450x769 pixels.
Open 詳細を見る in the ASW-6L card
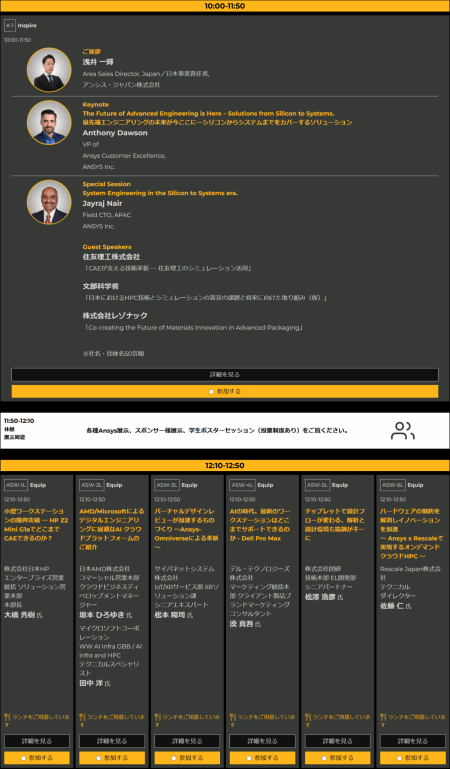(x=413, y=741)
